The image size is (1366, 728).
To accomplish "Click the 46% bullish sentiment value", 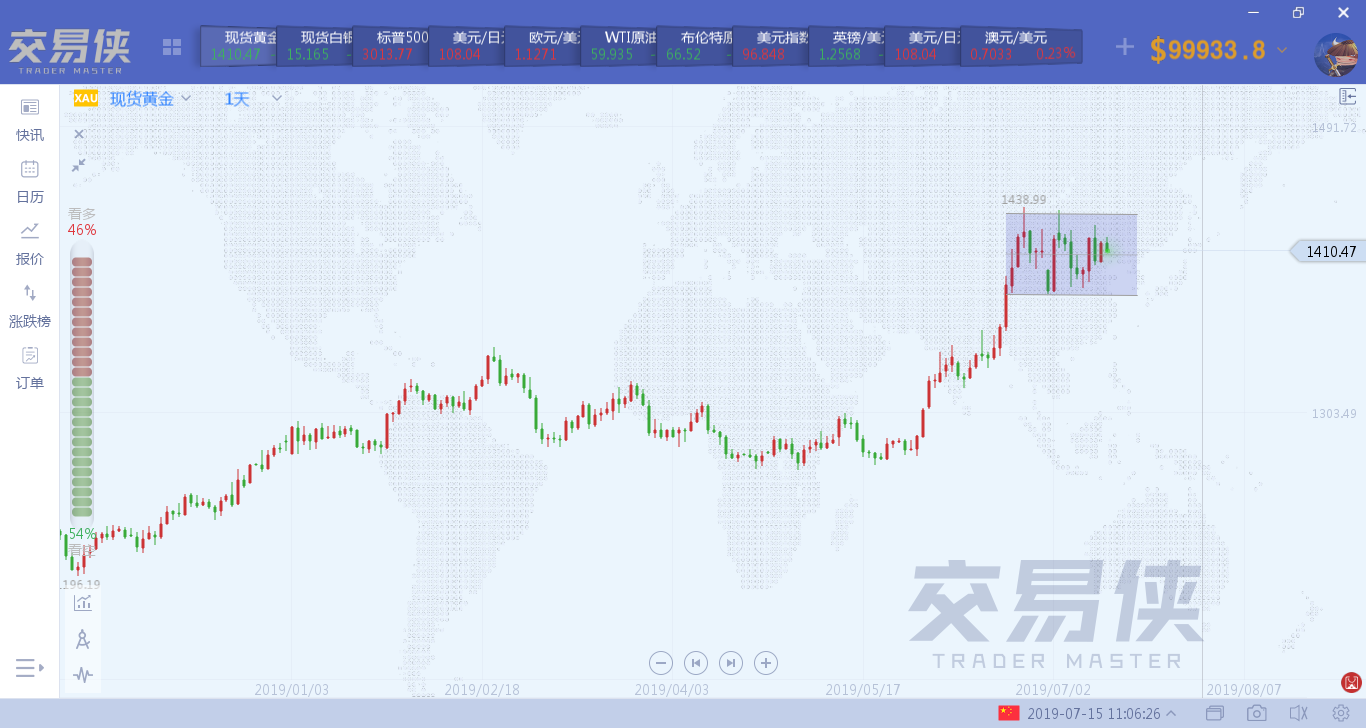I will tap(82, 230).
